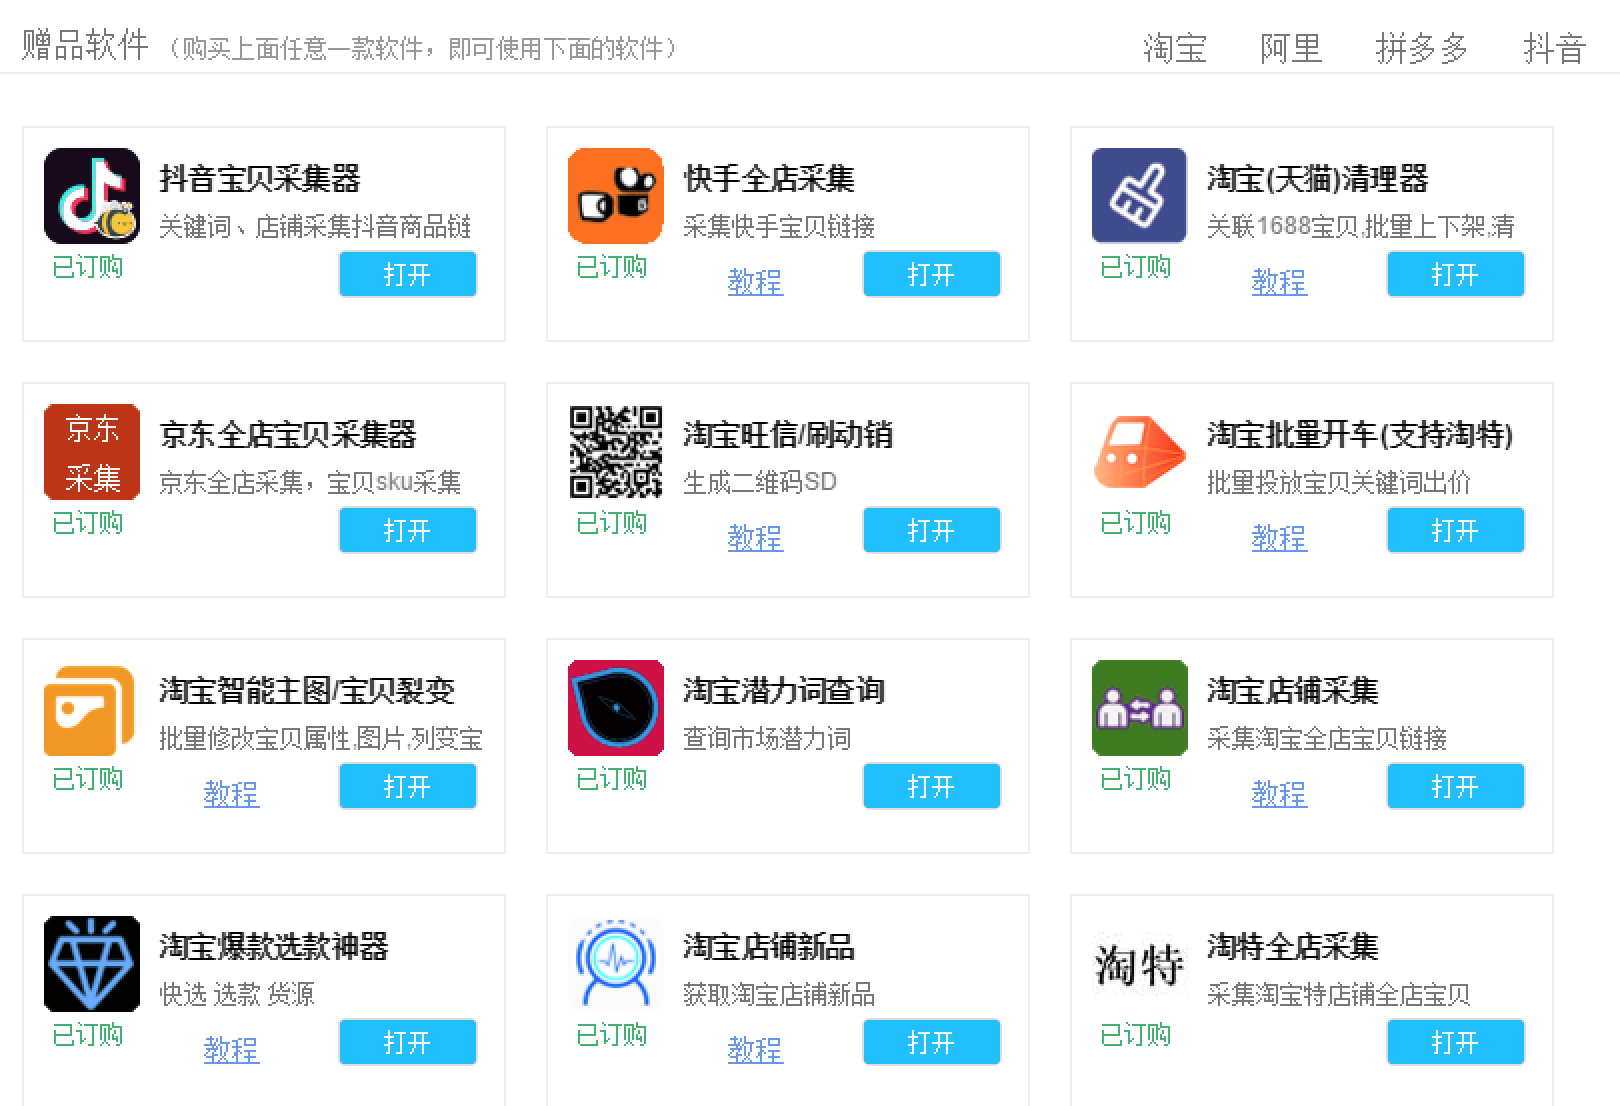Click the 已订购 status under 淘特全店采集
Screen dimensions: 1620x1106
pos(1136,1035)
